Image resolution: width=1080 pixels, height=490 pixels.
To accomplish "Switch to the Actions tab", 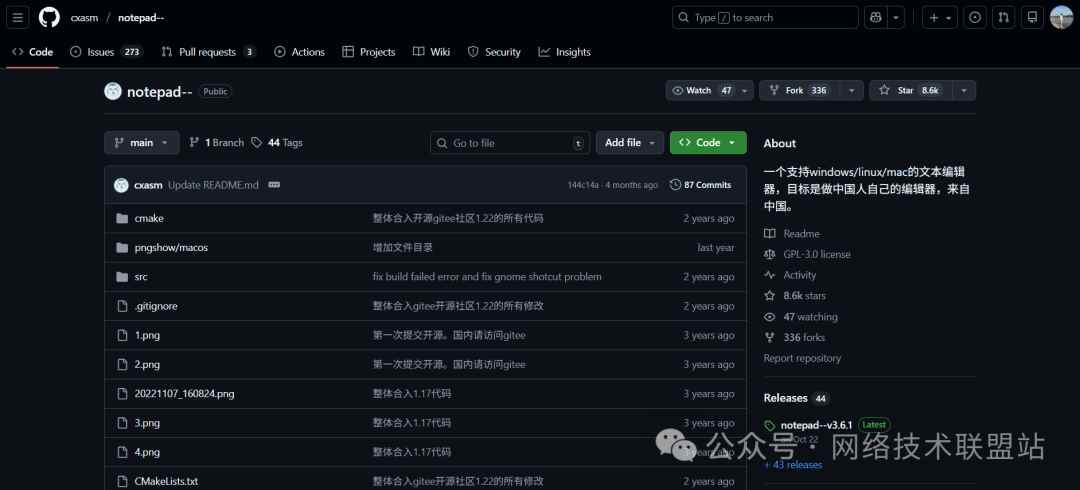I will (x=299, y=52).
